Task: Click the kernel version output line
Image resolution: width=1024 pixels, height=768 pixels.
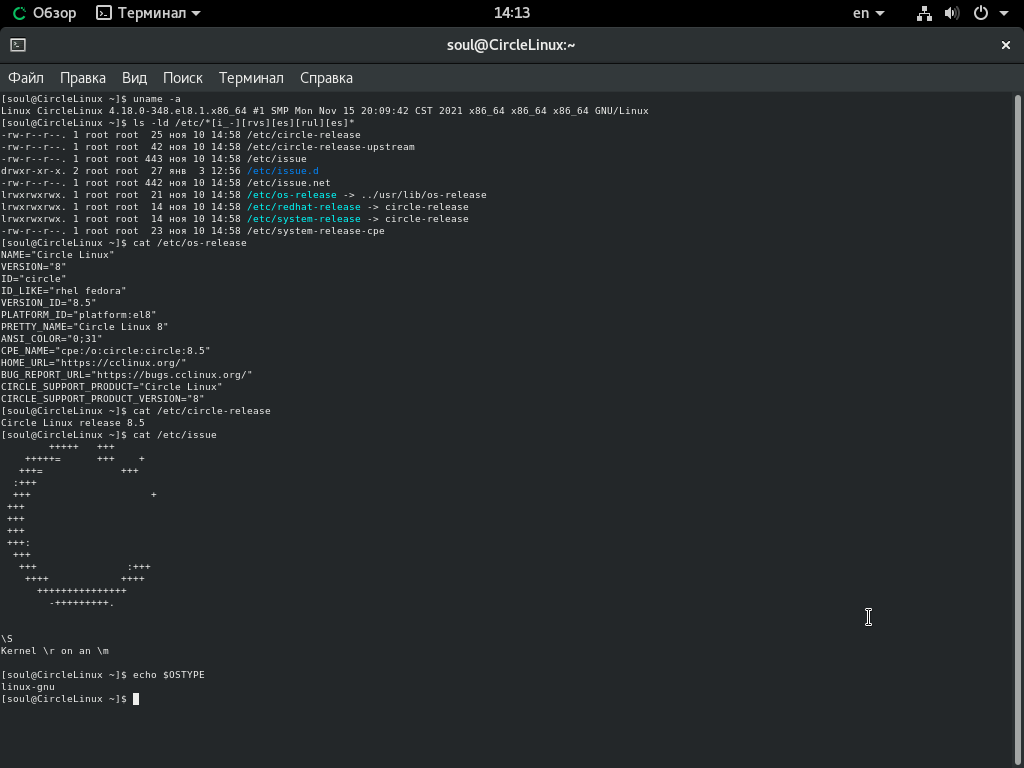Action: (325, 111)
